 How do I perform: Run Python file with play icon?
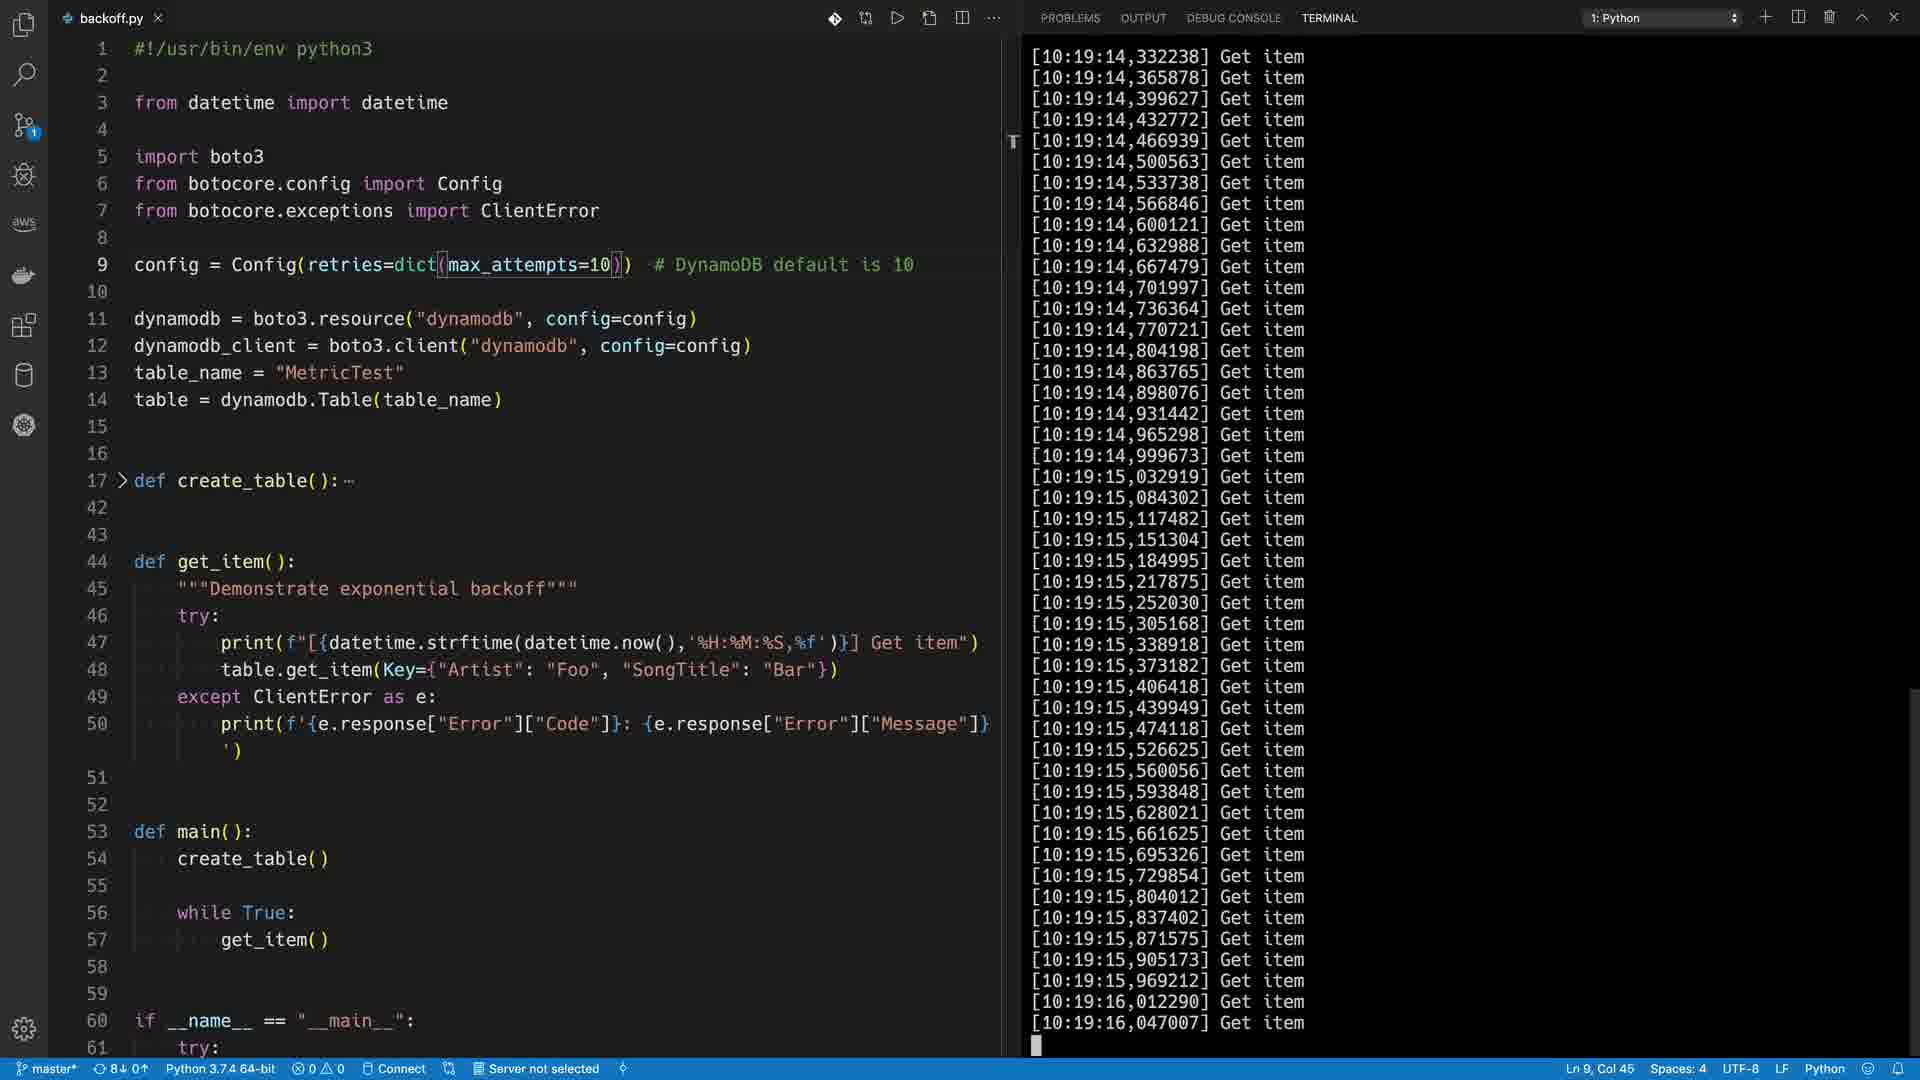[x=897, y=18]
